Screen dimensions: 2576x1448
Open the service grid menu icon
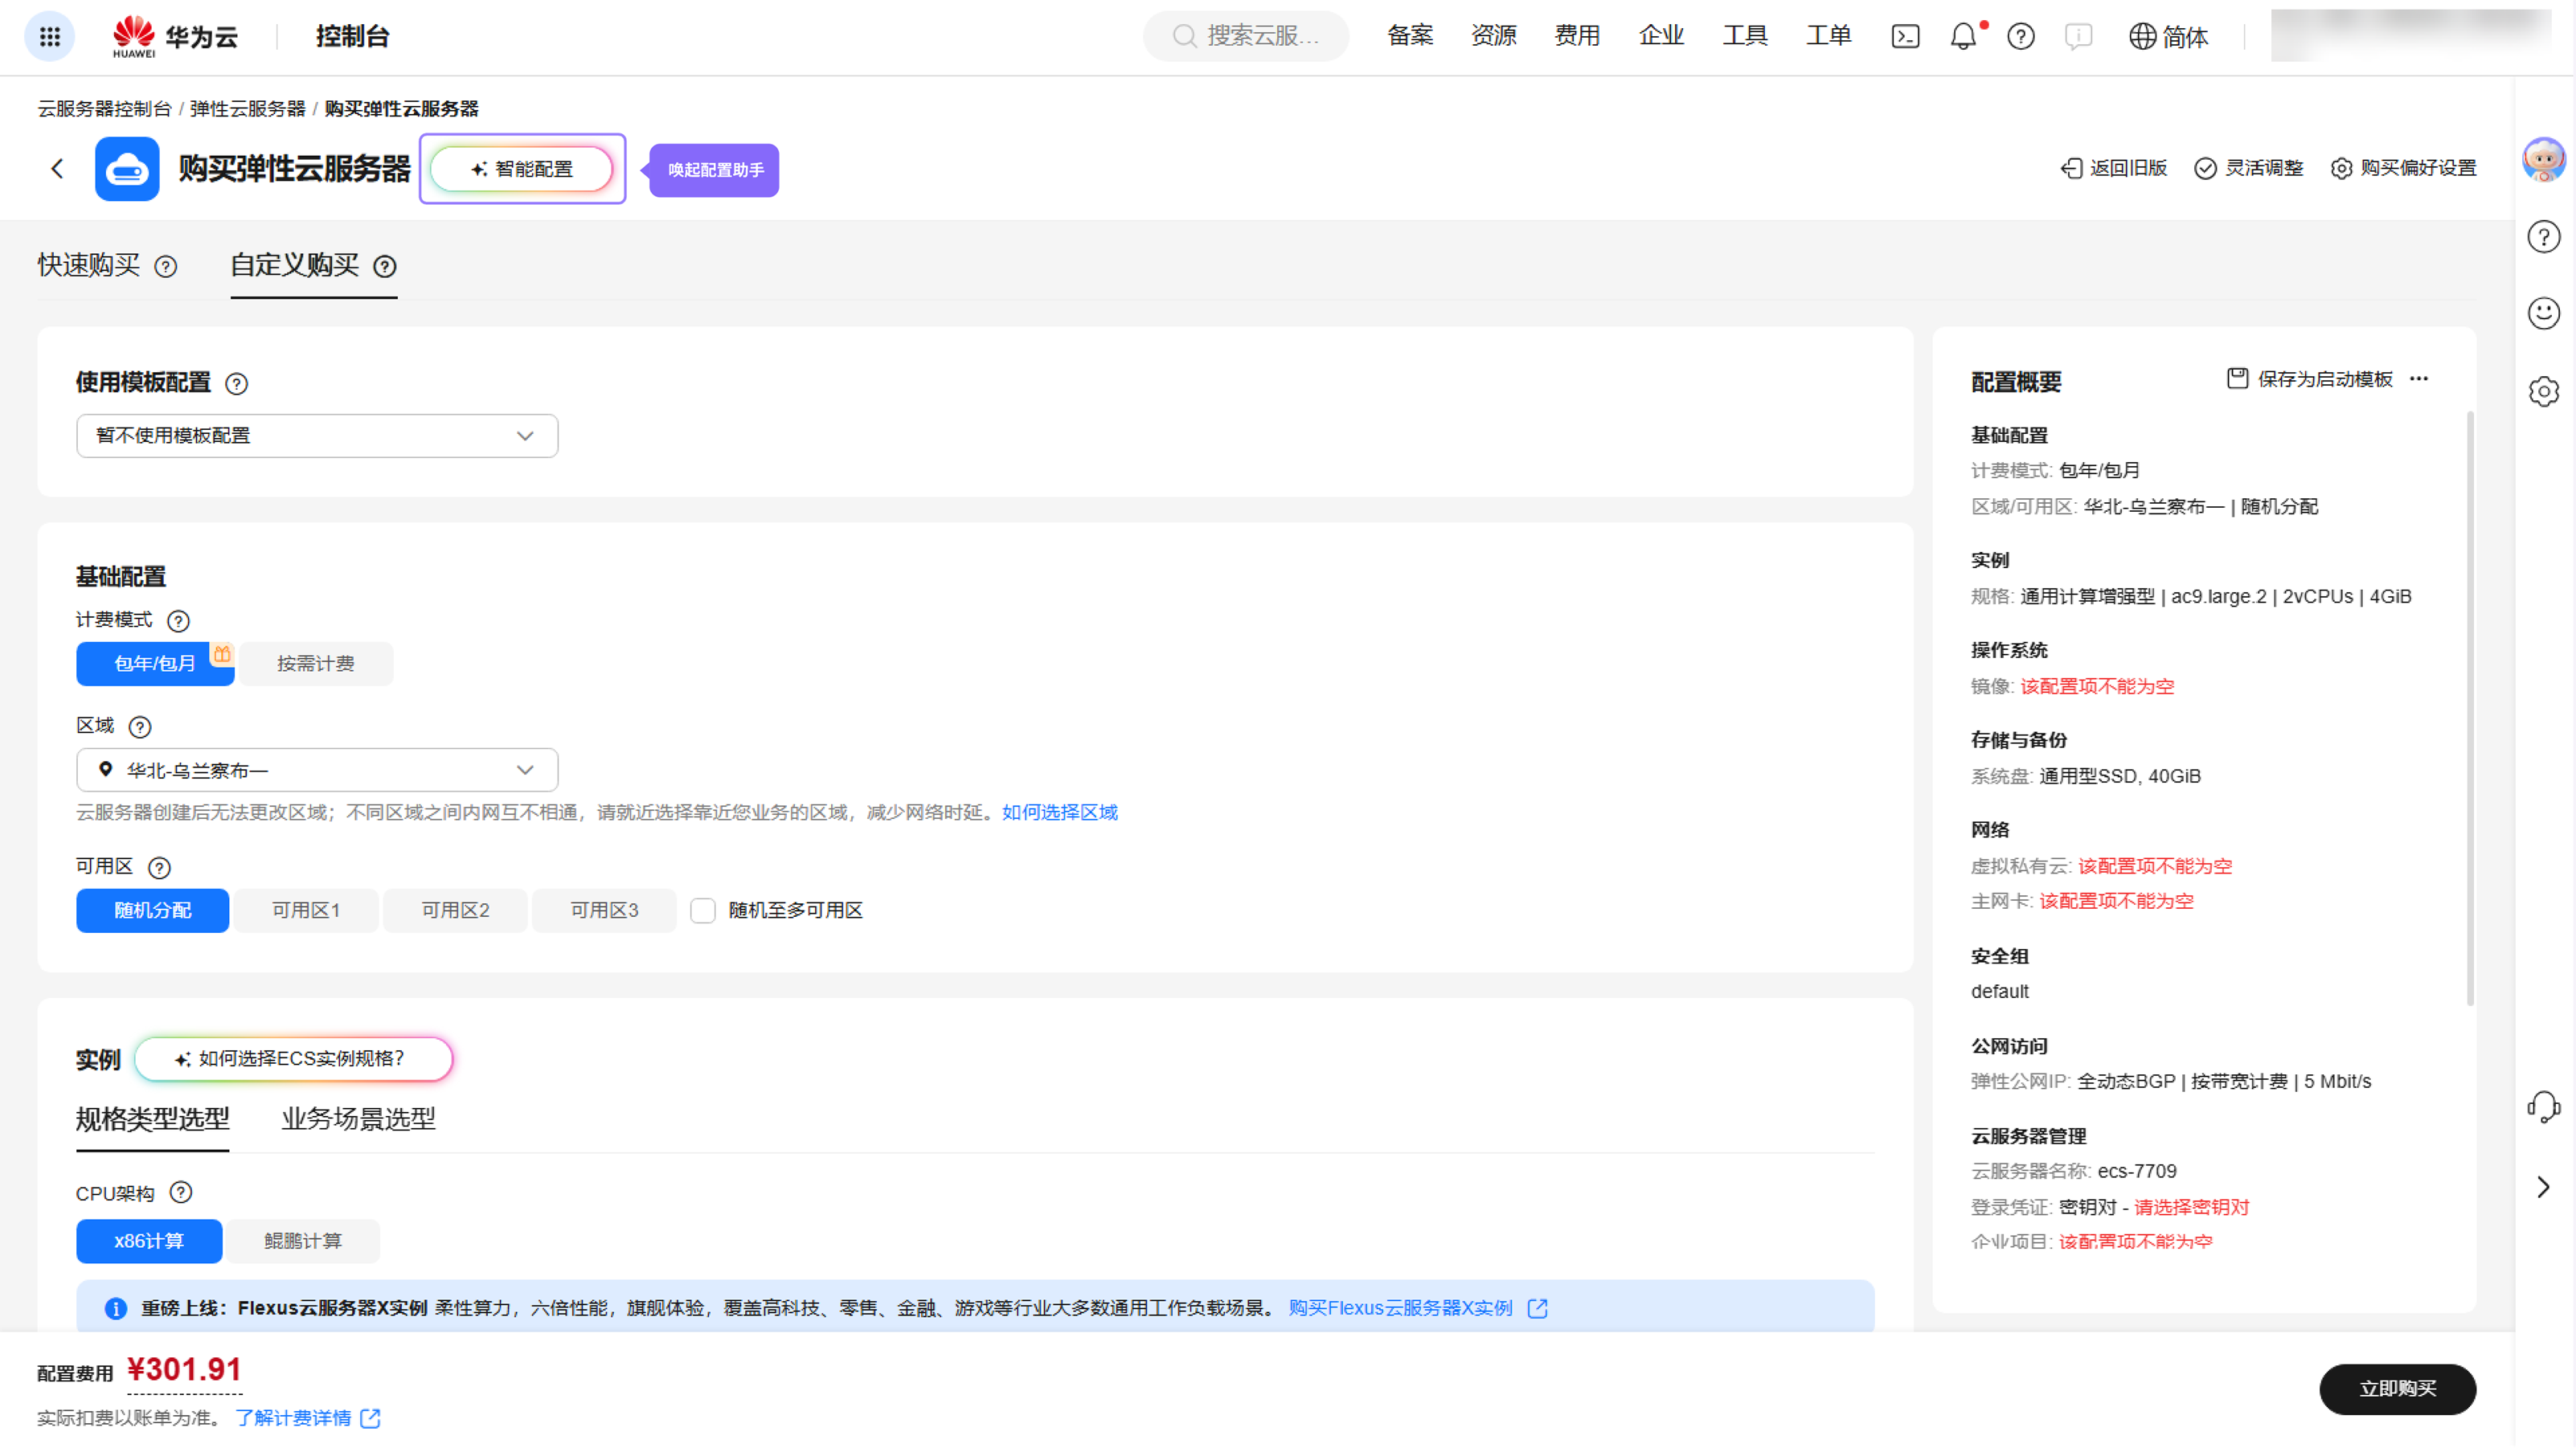[x=49, y=37]
